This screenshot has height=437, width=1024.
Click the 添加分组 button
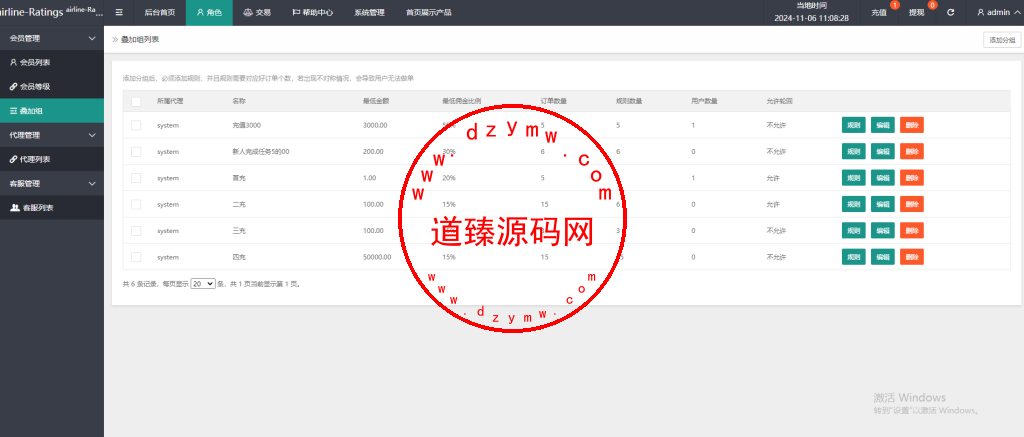[1002, 40]
